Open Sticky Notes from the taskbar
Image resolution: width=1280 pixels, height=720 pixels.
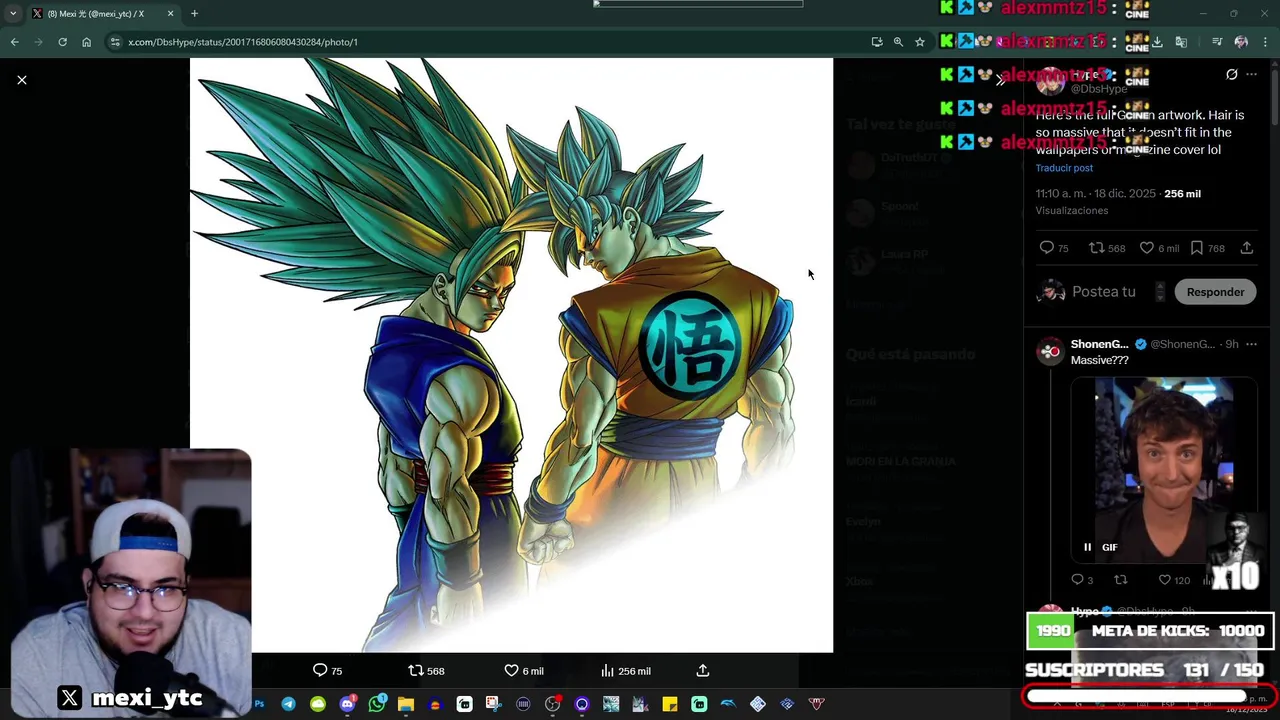[x=669, y=704]
